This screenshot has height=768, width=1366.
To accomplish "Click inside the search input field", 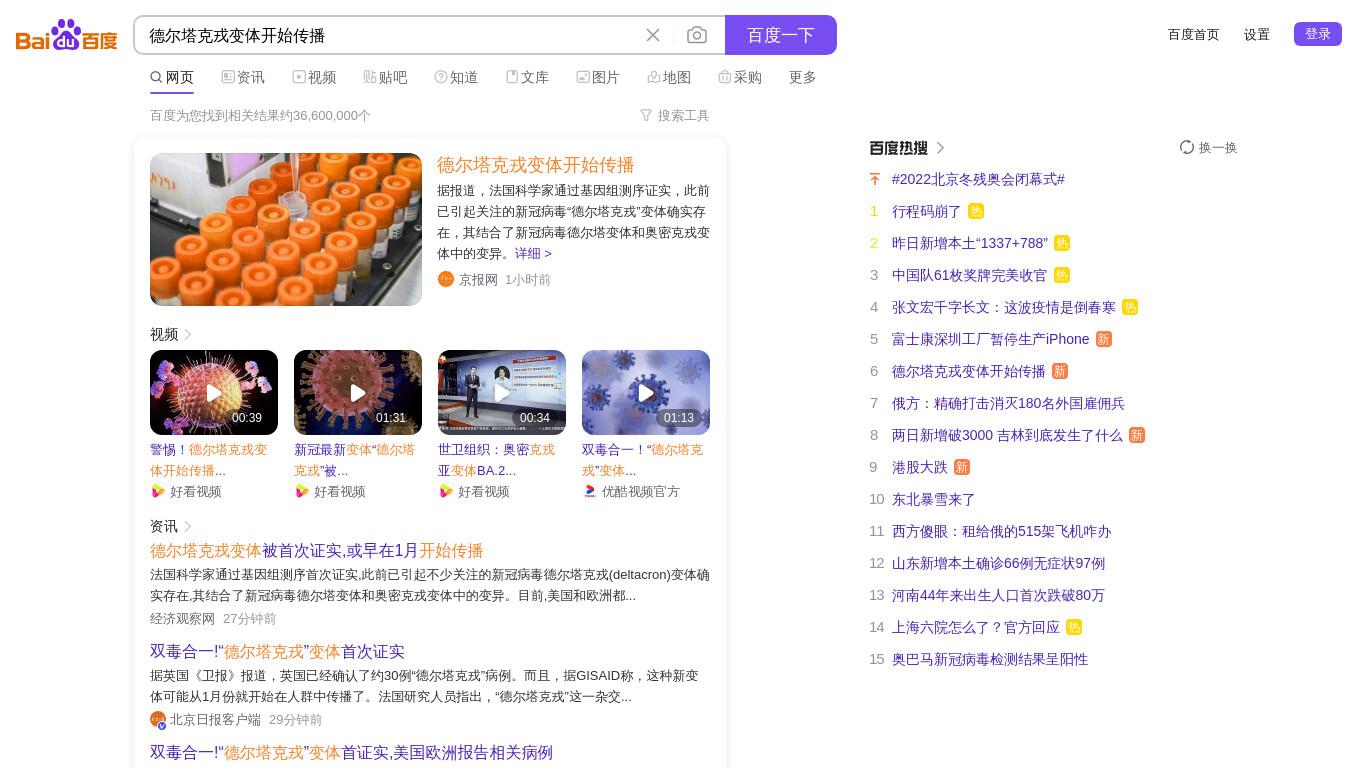I will (x=390, y=35).
